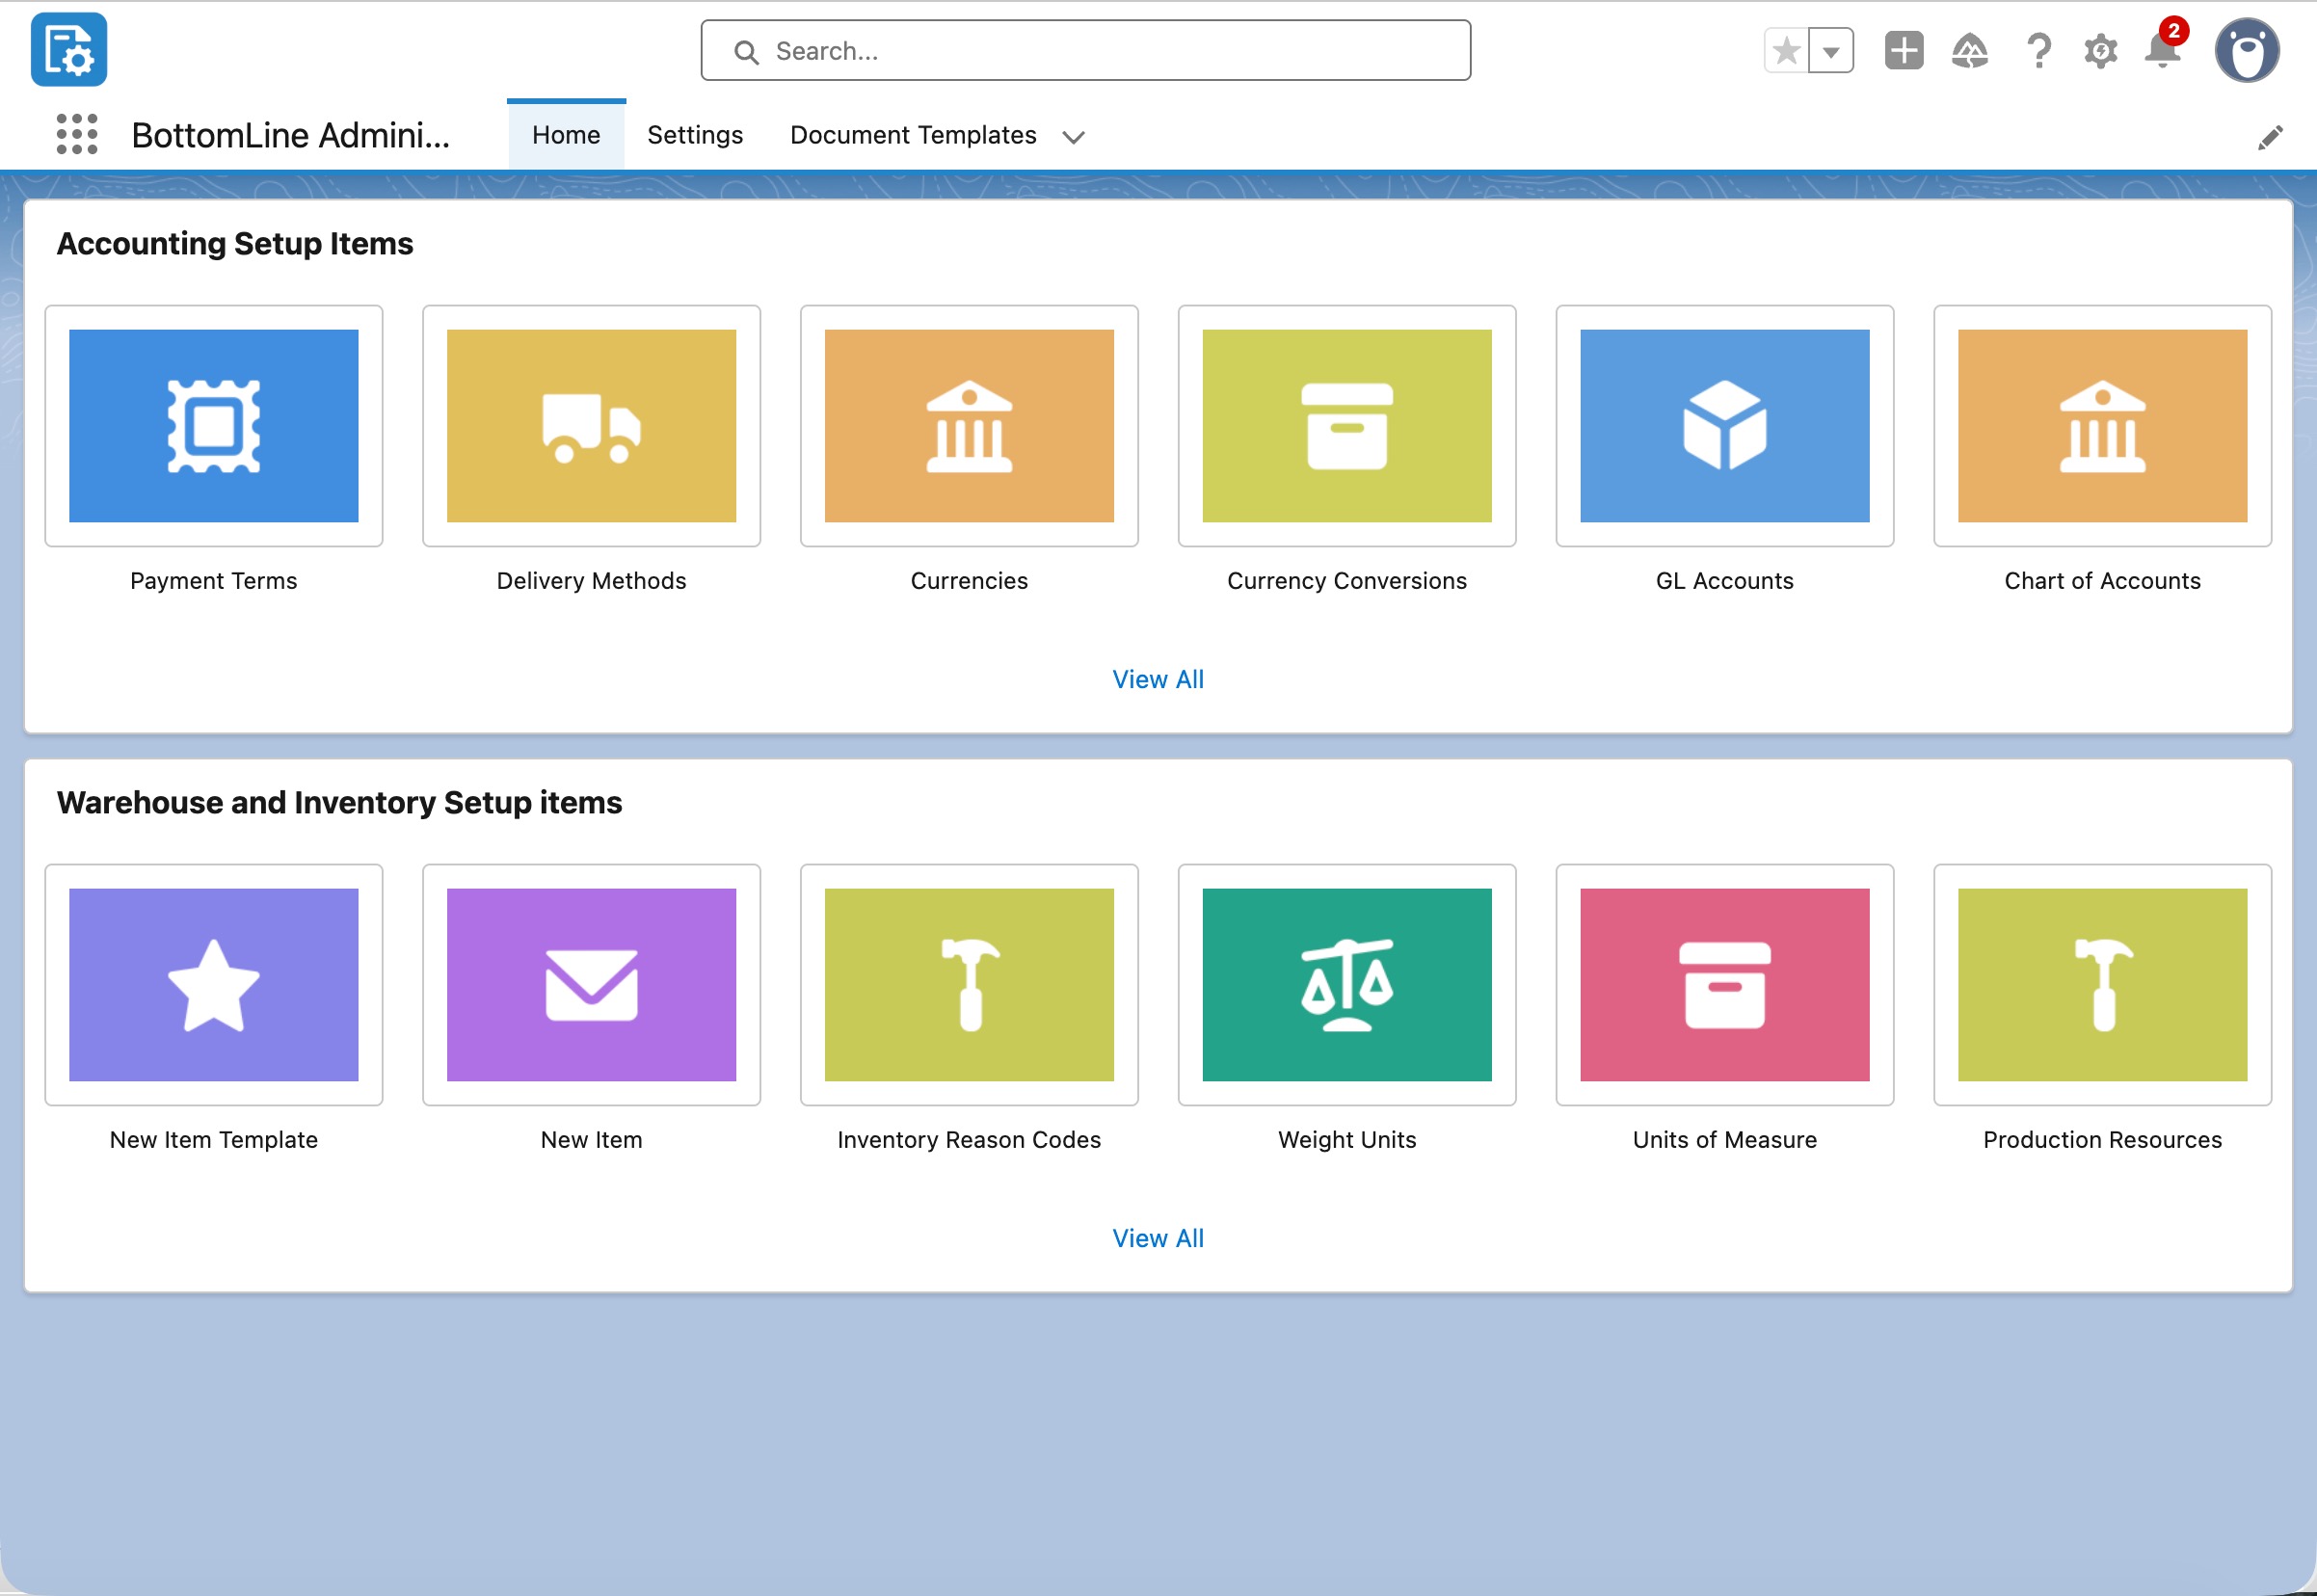Open the New Item Template star icon
Image resolution: width=2317 pixels, height=1596 pixels.
(x=213, y=985)
